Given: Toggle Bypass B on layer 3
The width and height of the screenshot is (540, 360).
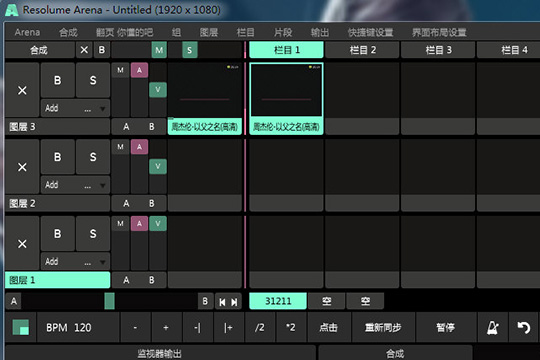Looking at the screenshot, I should (x=58, y=80).
